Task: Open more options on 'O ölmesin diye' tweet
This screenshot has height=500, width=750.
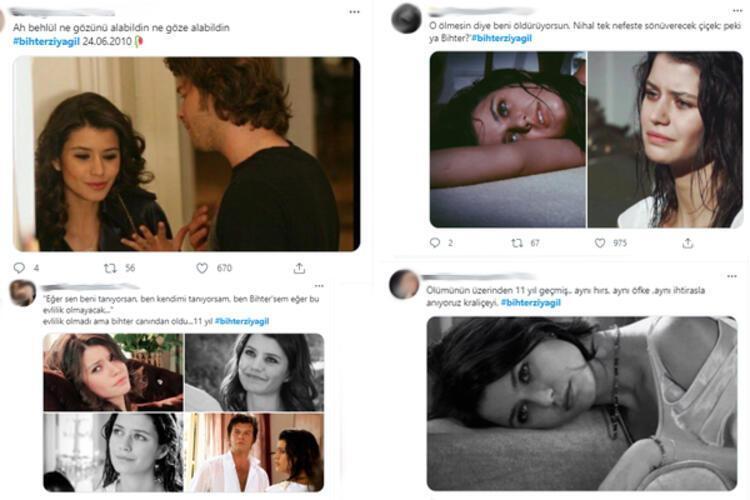Action: pos(728,11)
